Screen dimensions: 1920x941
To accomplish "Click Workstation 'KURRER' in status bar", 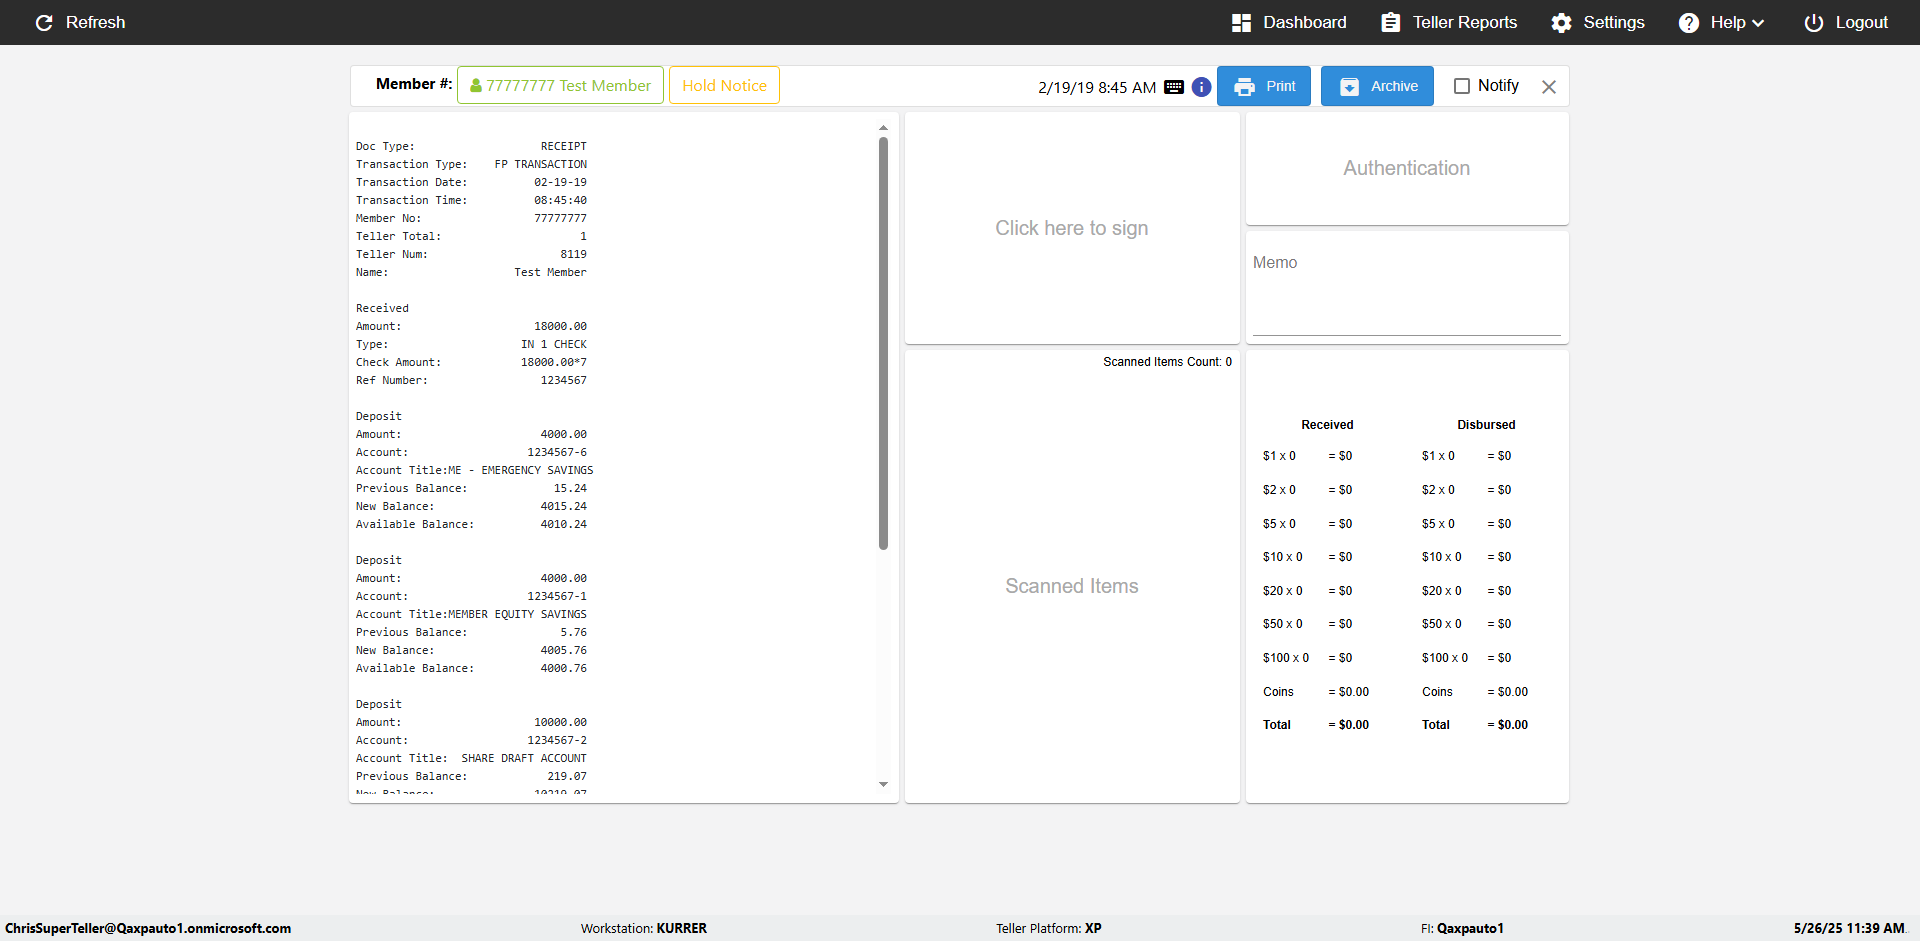I will (x=681, y=928).
